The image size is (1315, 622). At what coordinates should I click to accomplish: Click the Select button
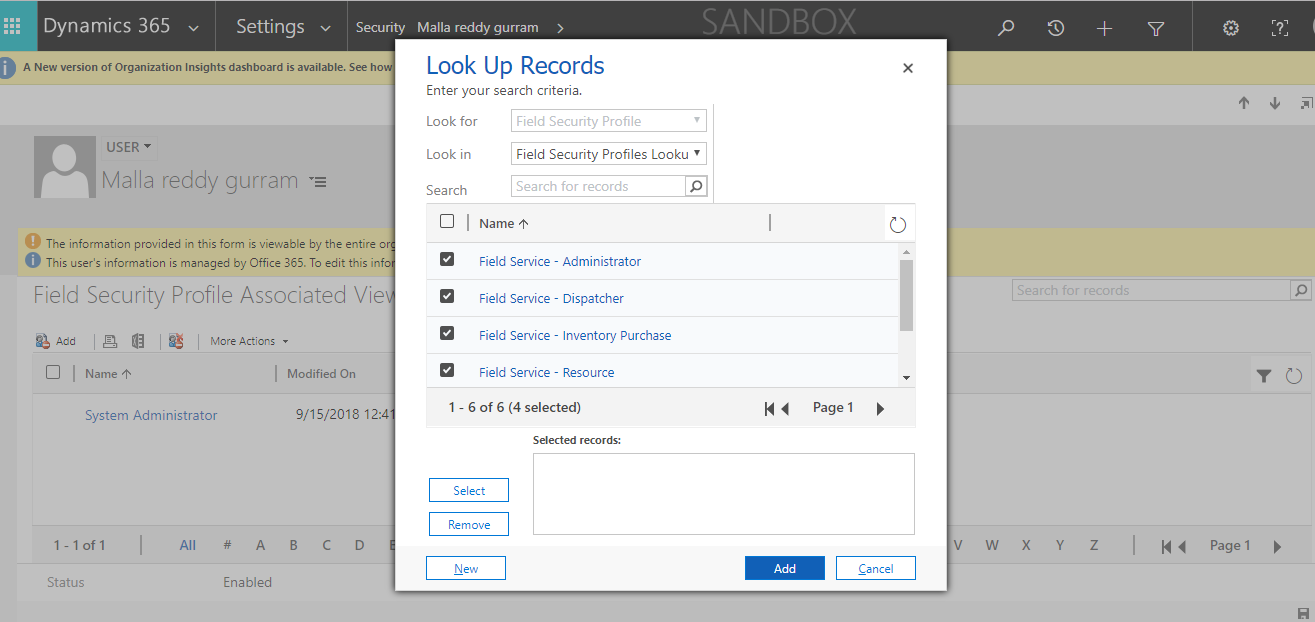coord(469,490)
